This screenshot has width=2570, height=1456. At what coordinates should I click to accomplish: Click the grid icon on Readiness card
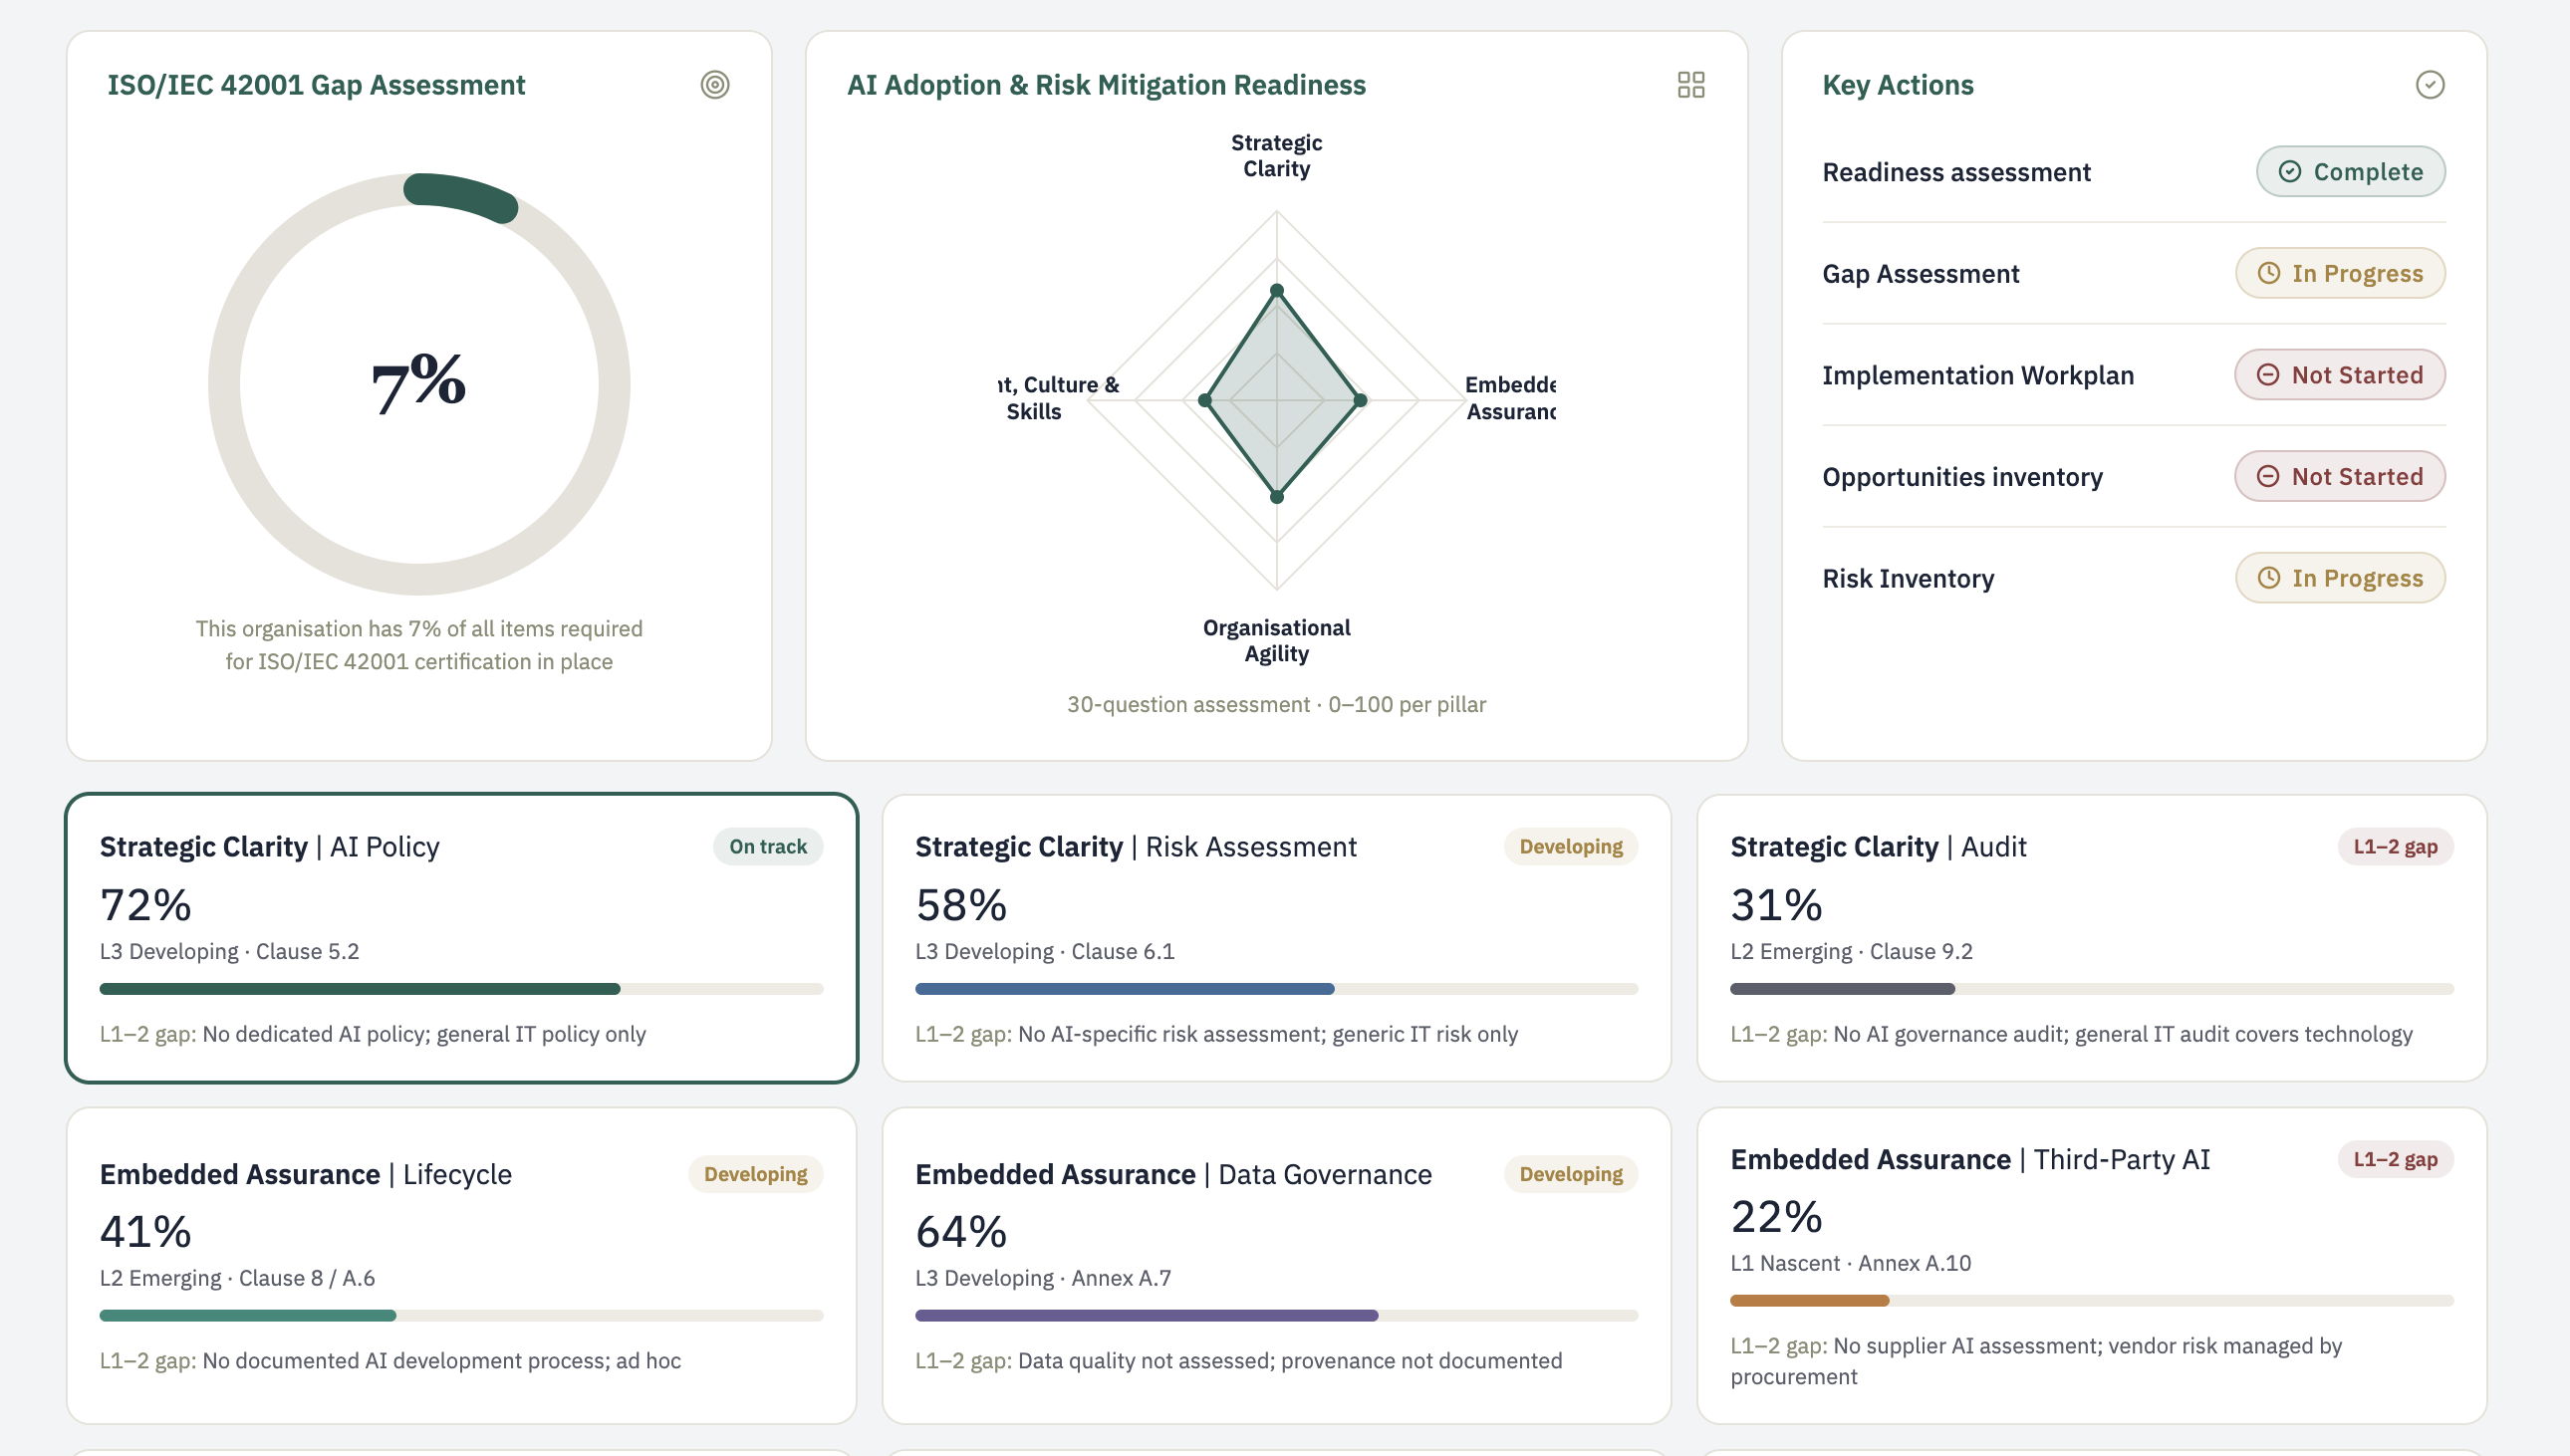[1691, 85]
